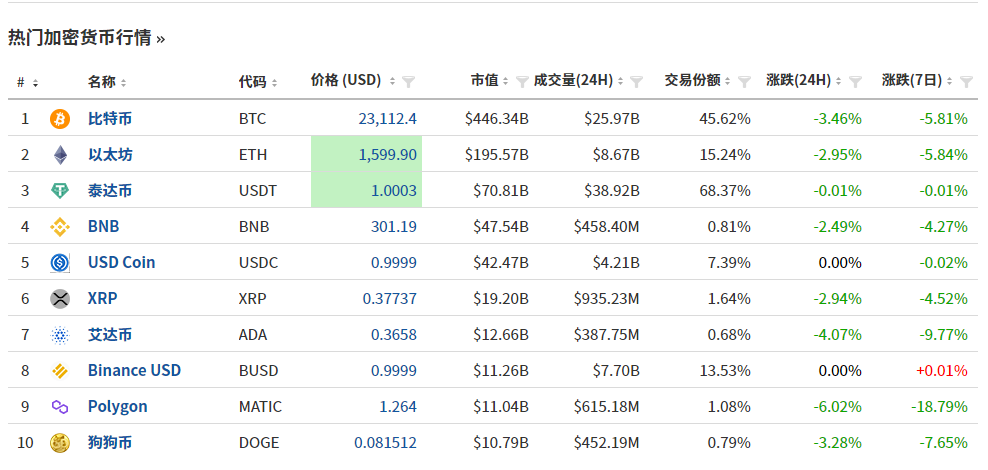Open the 市值 column filter funnel
This screenshot has height=470, width=988.
(x=521, y=82)
